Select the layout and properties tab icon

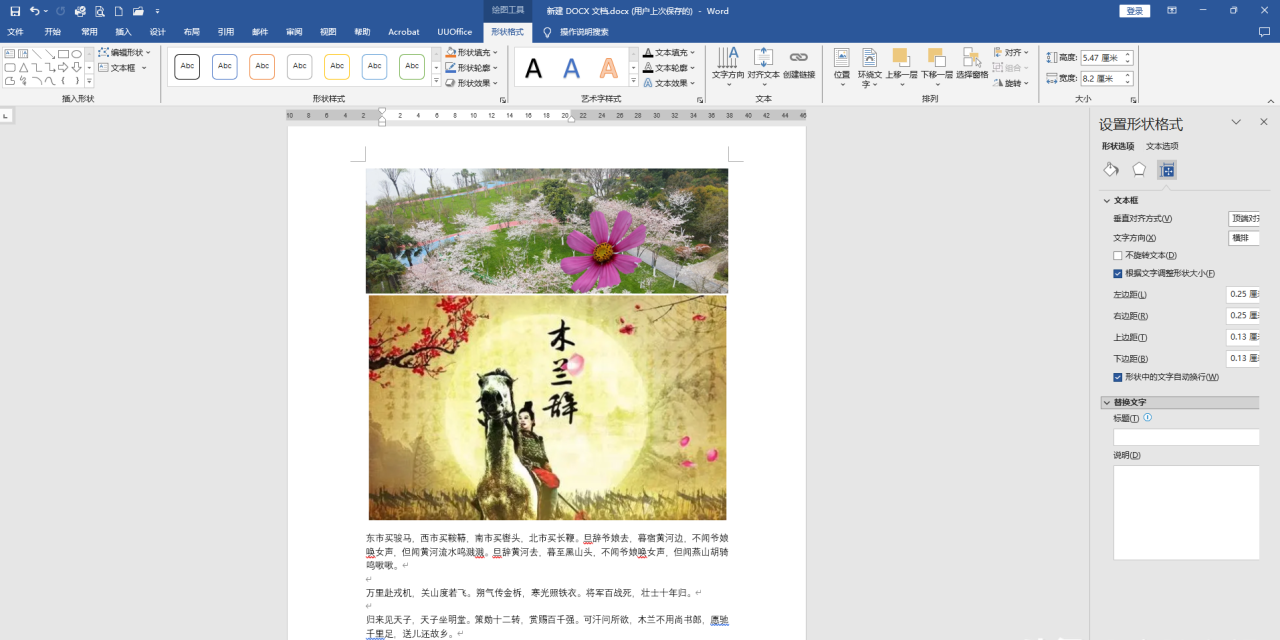pos(1167,170)
